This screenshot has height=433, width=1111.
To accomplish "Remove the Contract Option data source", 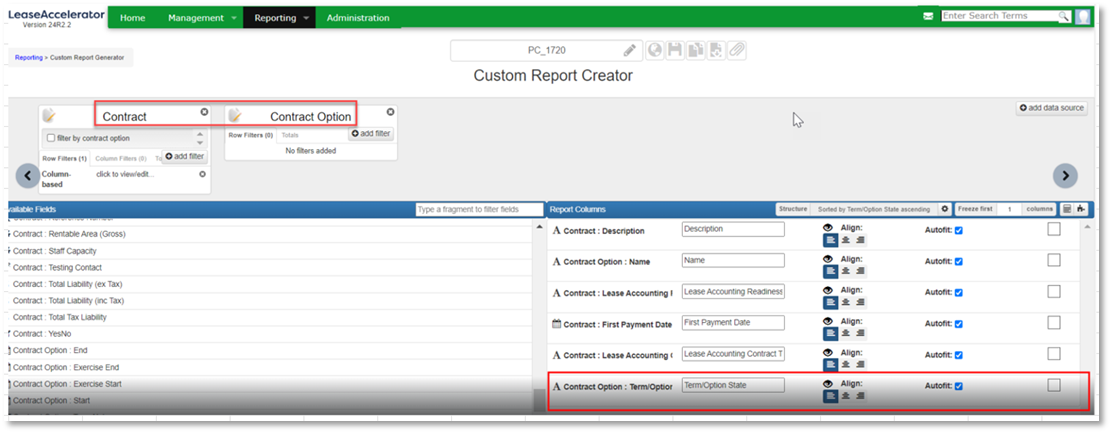I will [390, 112].
